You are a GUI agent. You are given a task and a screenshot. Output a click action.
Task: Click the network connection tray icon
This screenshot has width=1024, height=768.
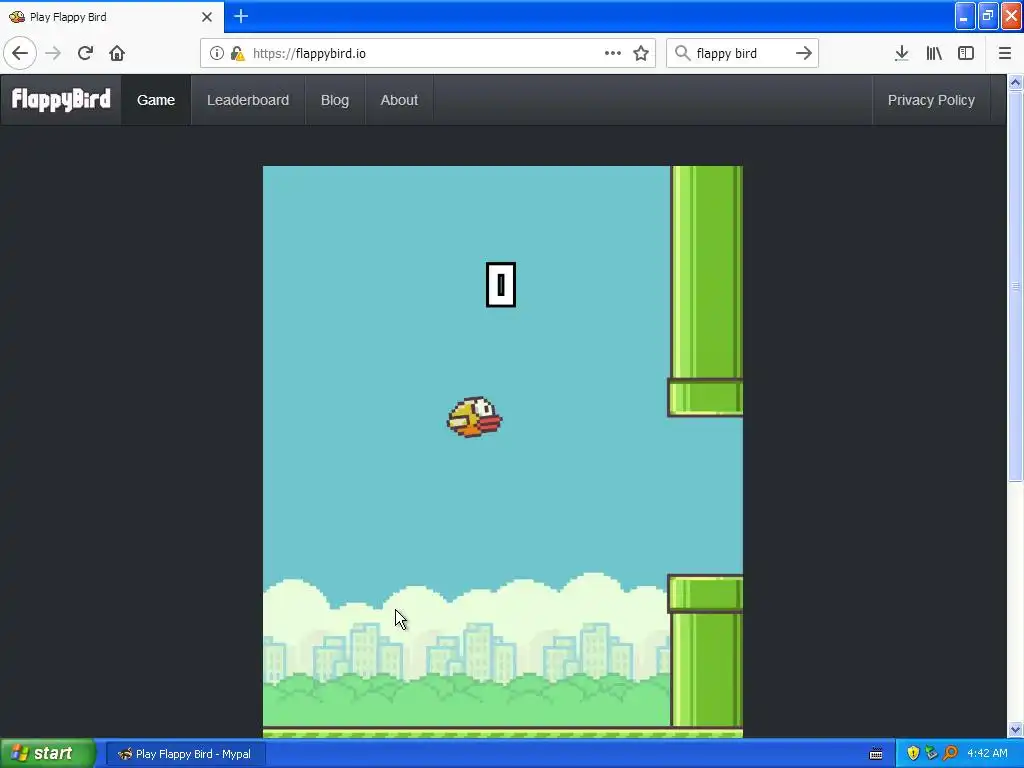tap(932, 754)
